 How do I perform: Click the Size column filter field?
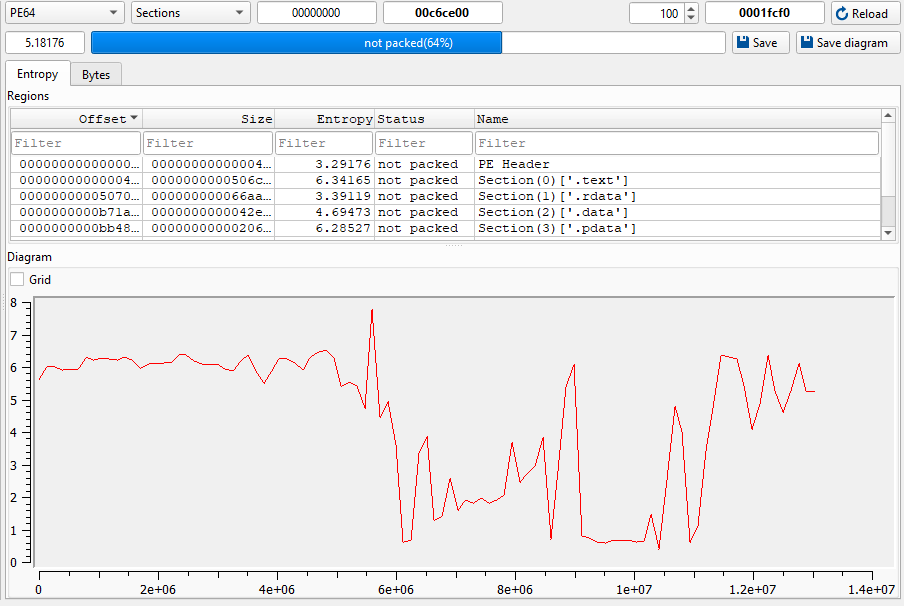[208, 143]
